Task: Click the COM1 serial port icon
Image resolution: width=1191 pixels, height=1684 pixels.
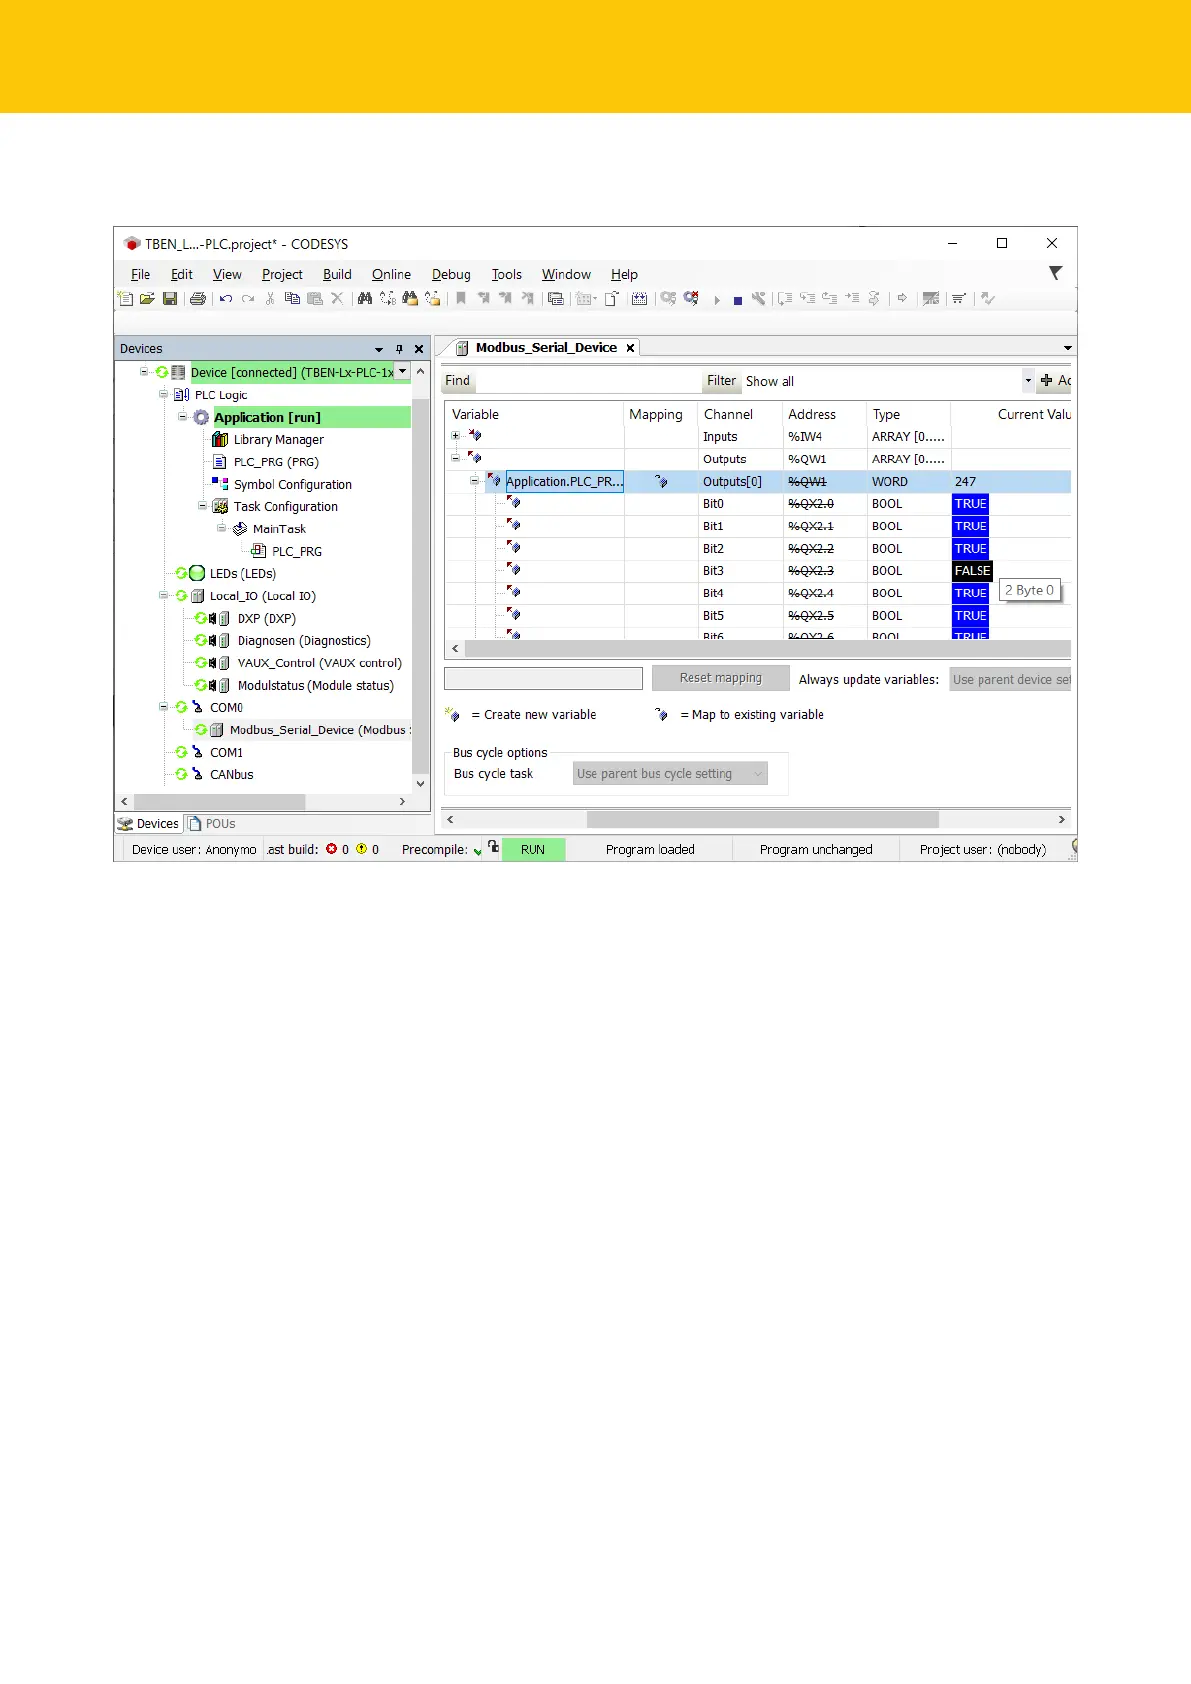Action: tap(197, 752)
